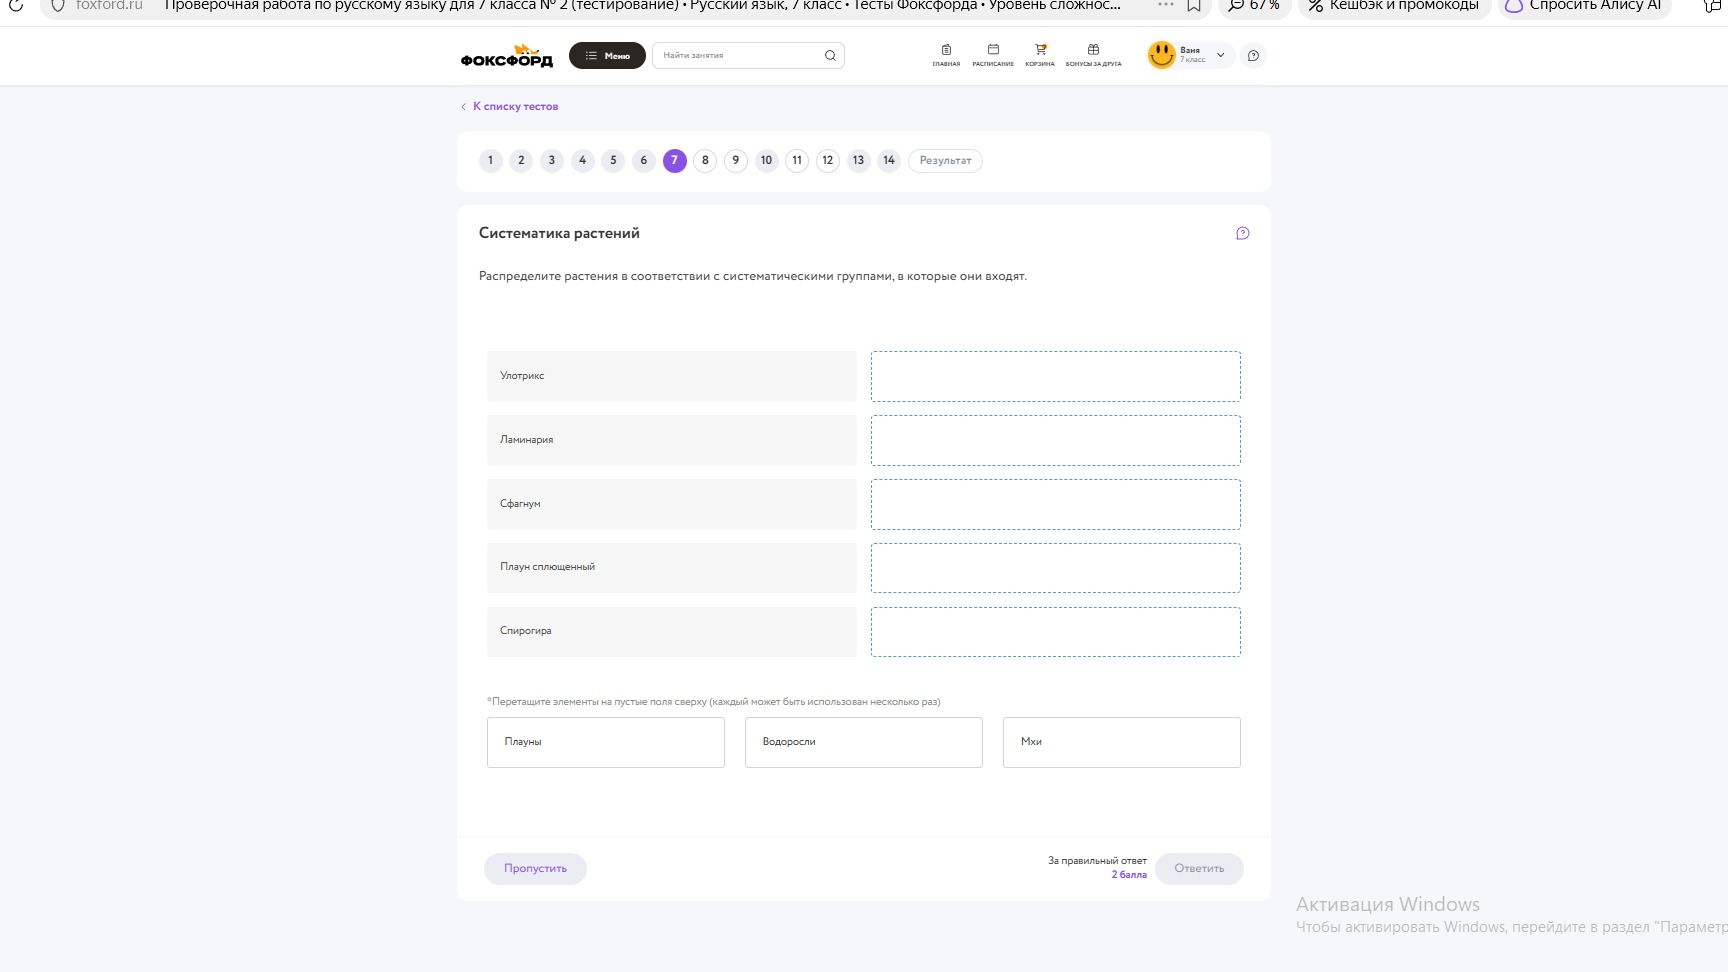The height and width of the screenshot is (972, 1728).
Task: Go to question 11
Action: click(x=797, y=161)
